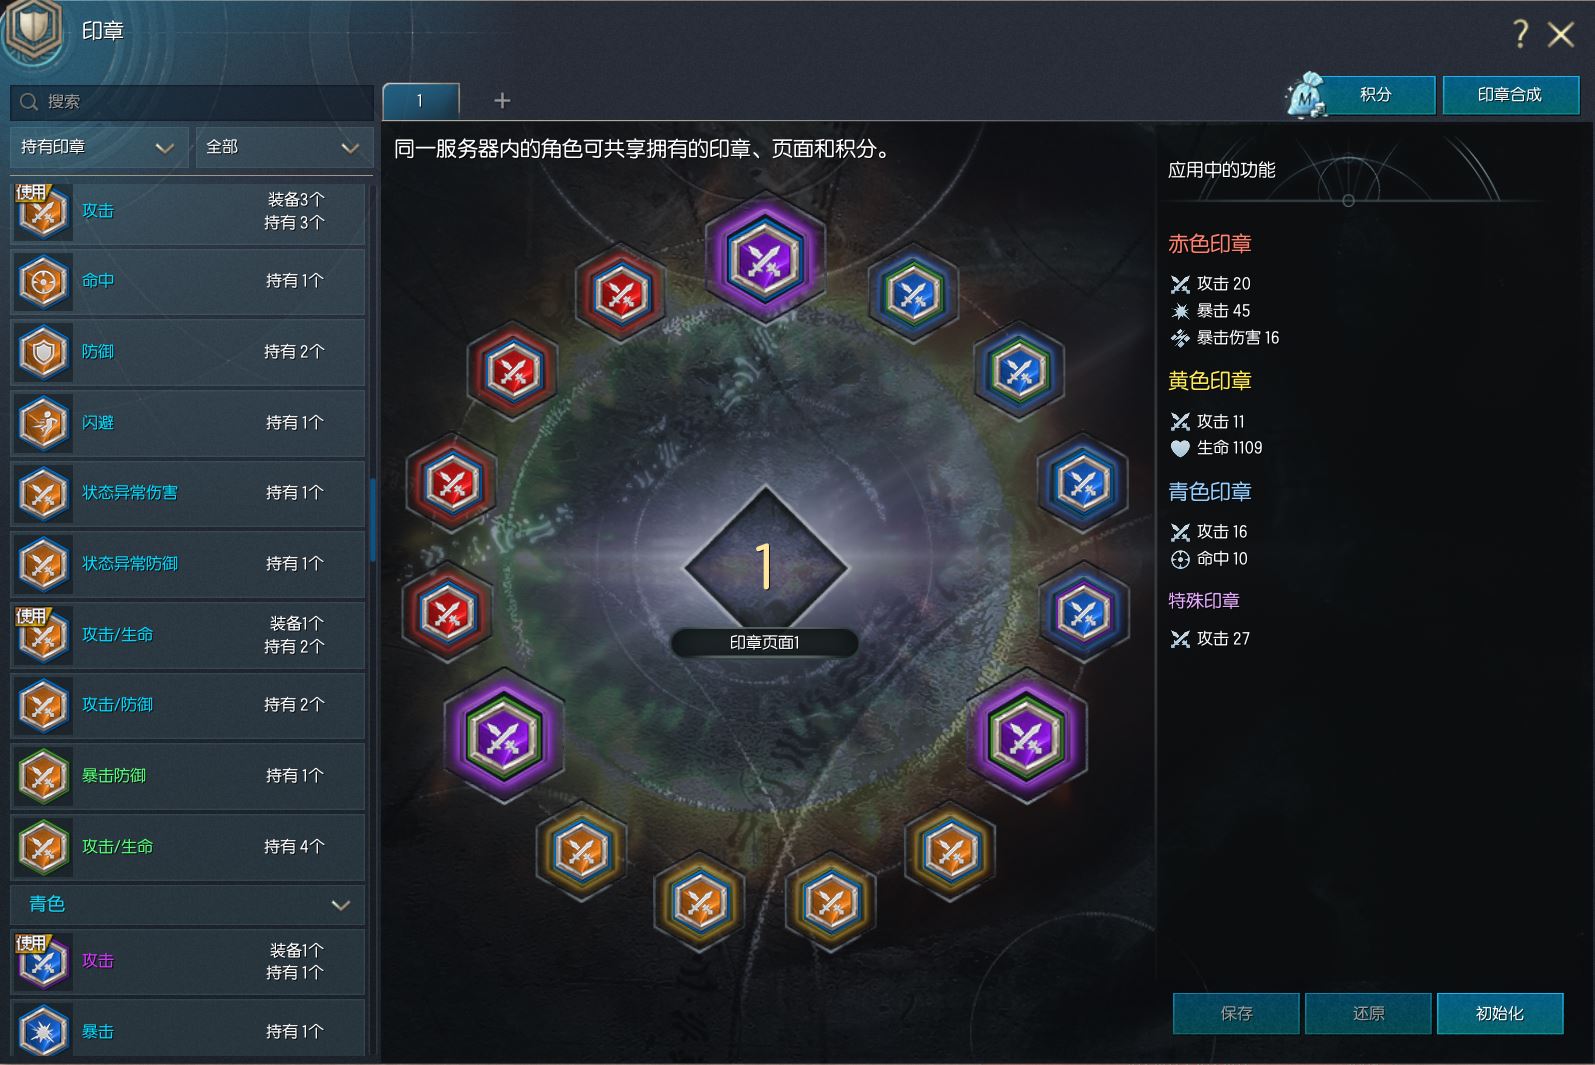Viewport: 1595px width, 1065px height.
Task: Open the 持有印章 filter dropdown
Action: [x=98, y=147]
